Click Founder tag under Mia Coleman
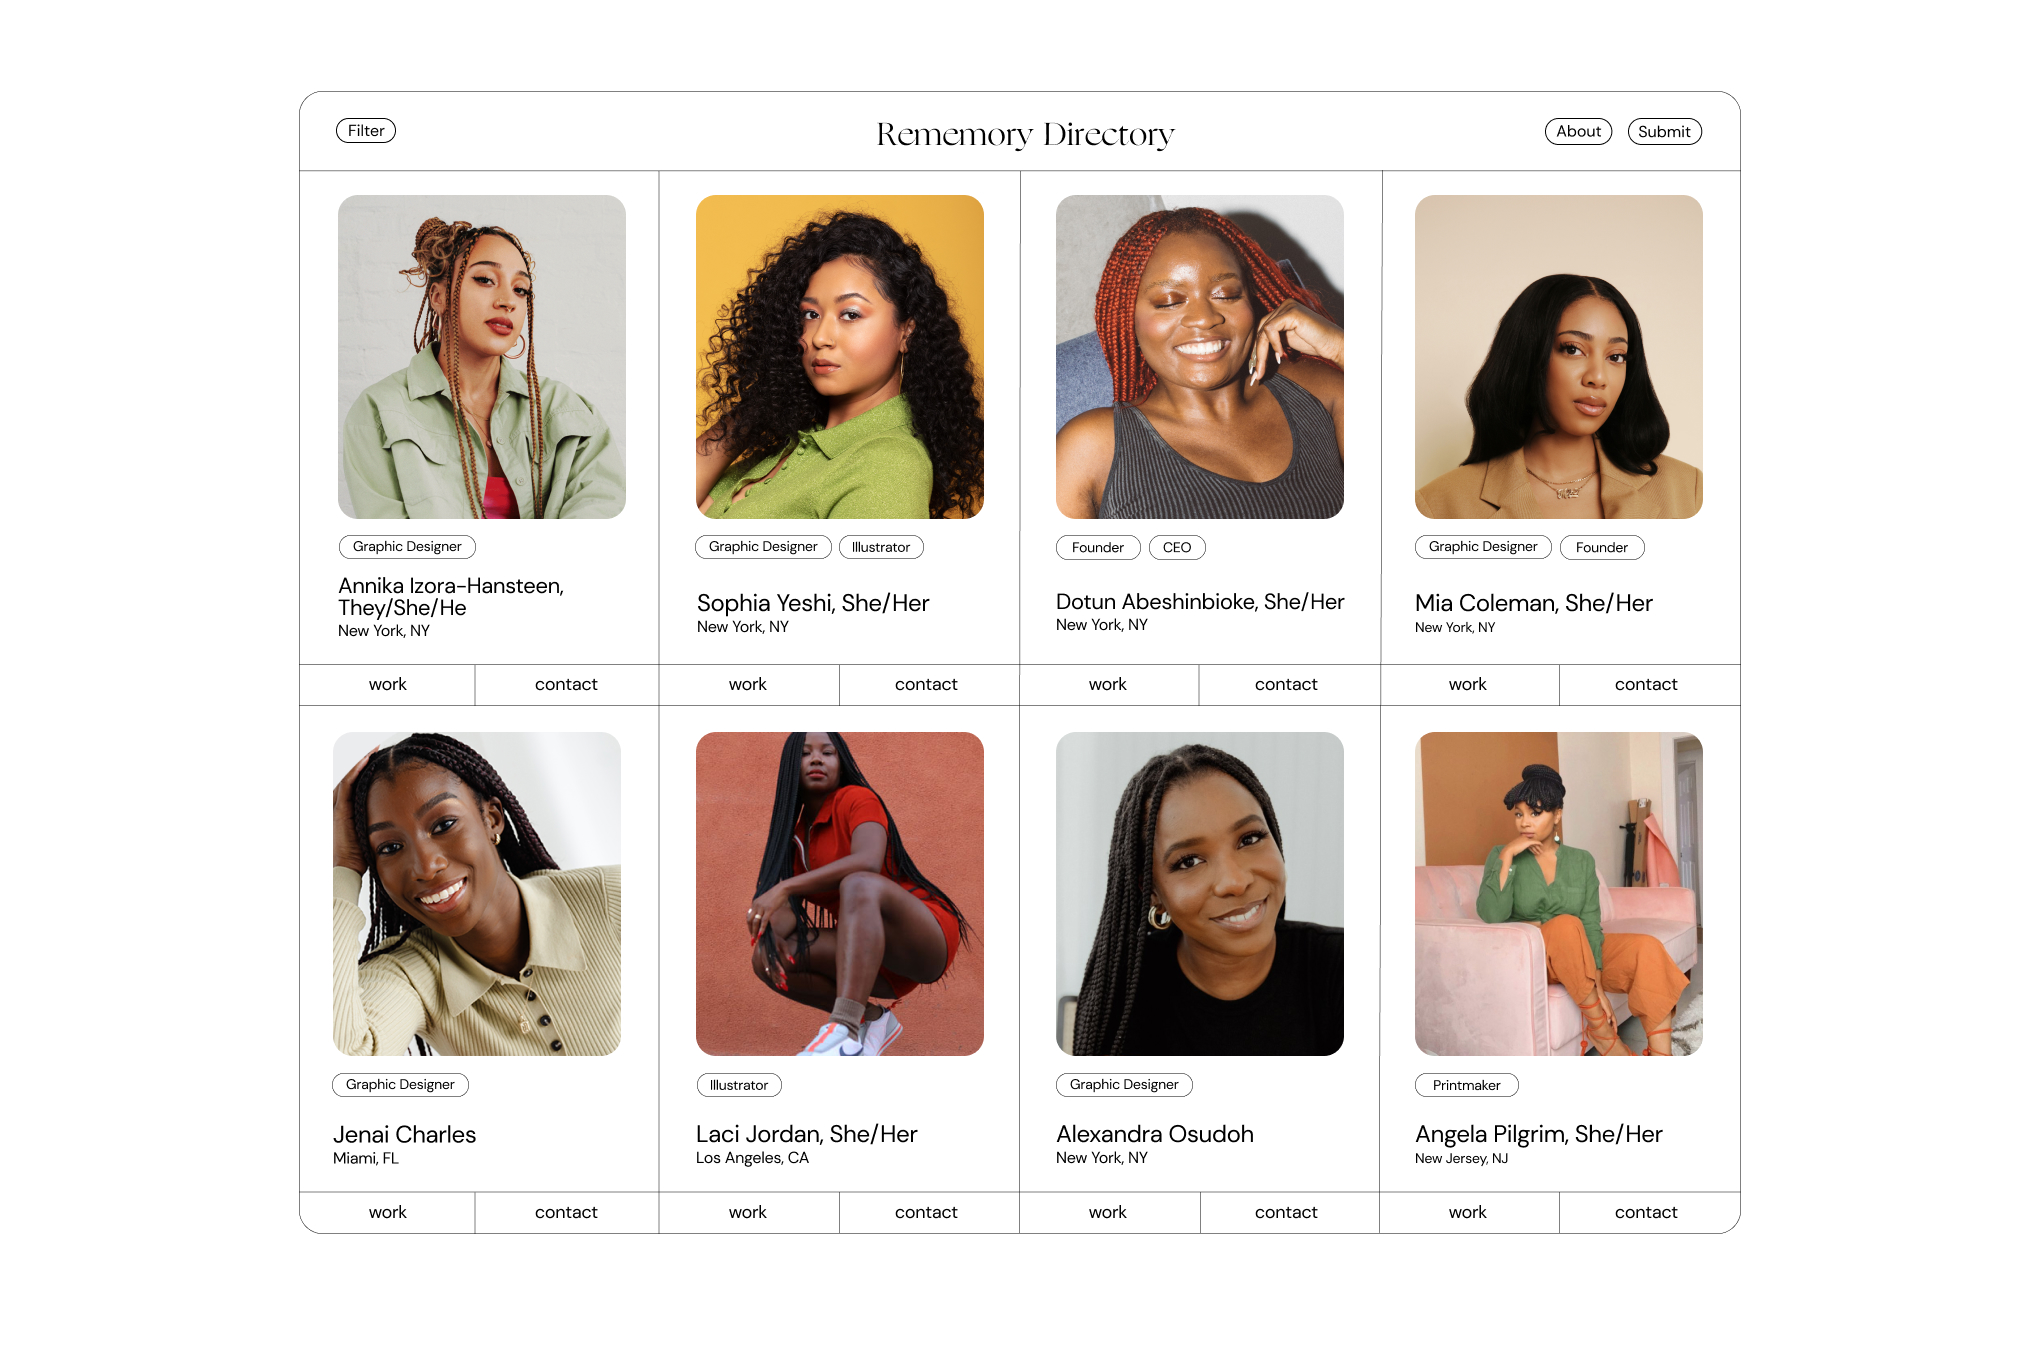 (x=1602, y=547)
